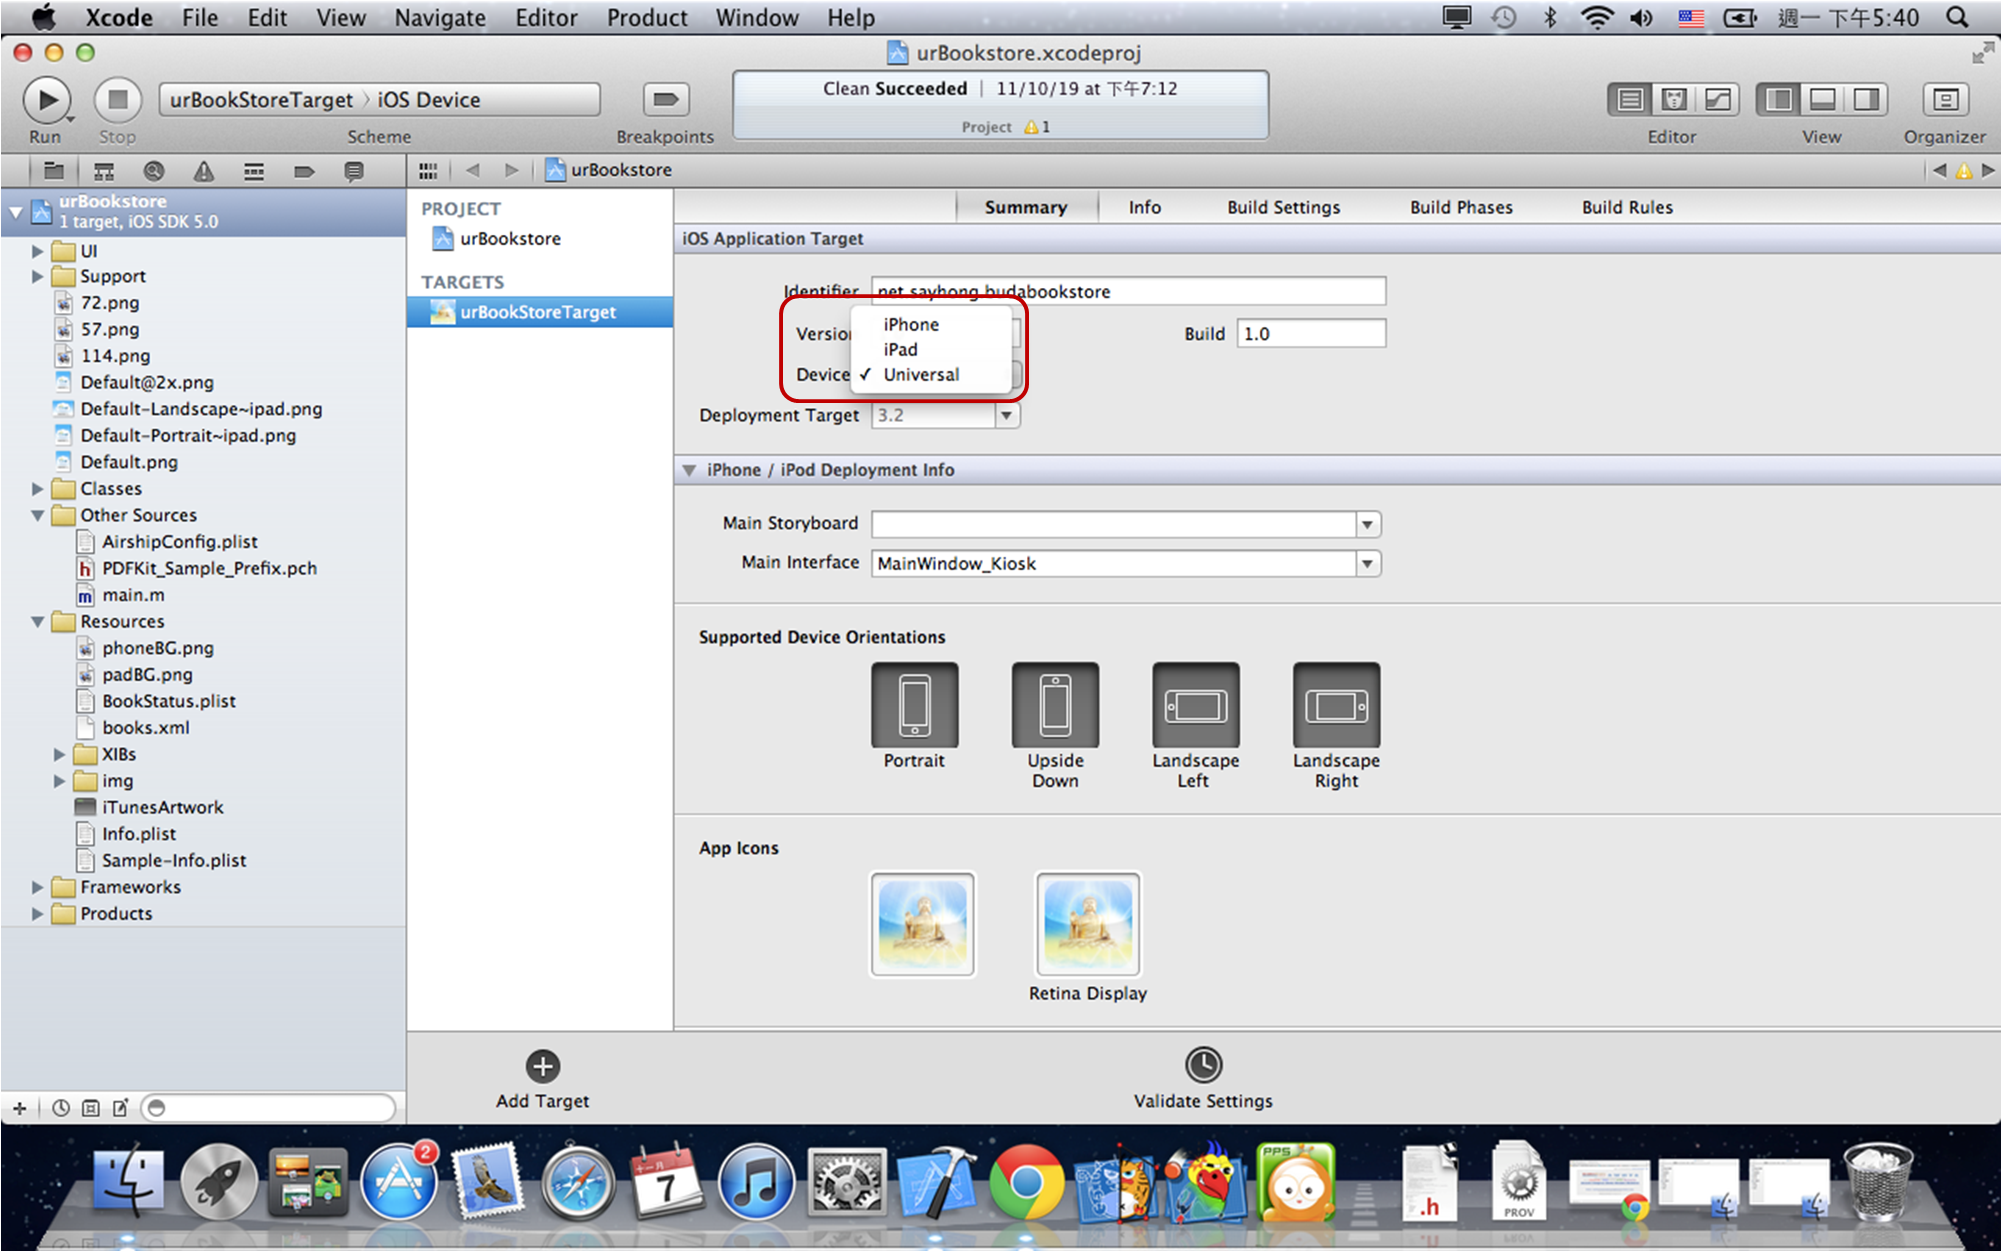Go forward in editor history
The height and width of the screenshot is (1252, 2002).
click(x=511, y=170)
